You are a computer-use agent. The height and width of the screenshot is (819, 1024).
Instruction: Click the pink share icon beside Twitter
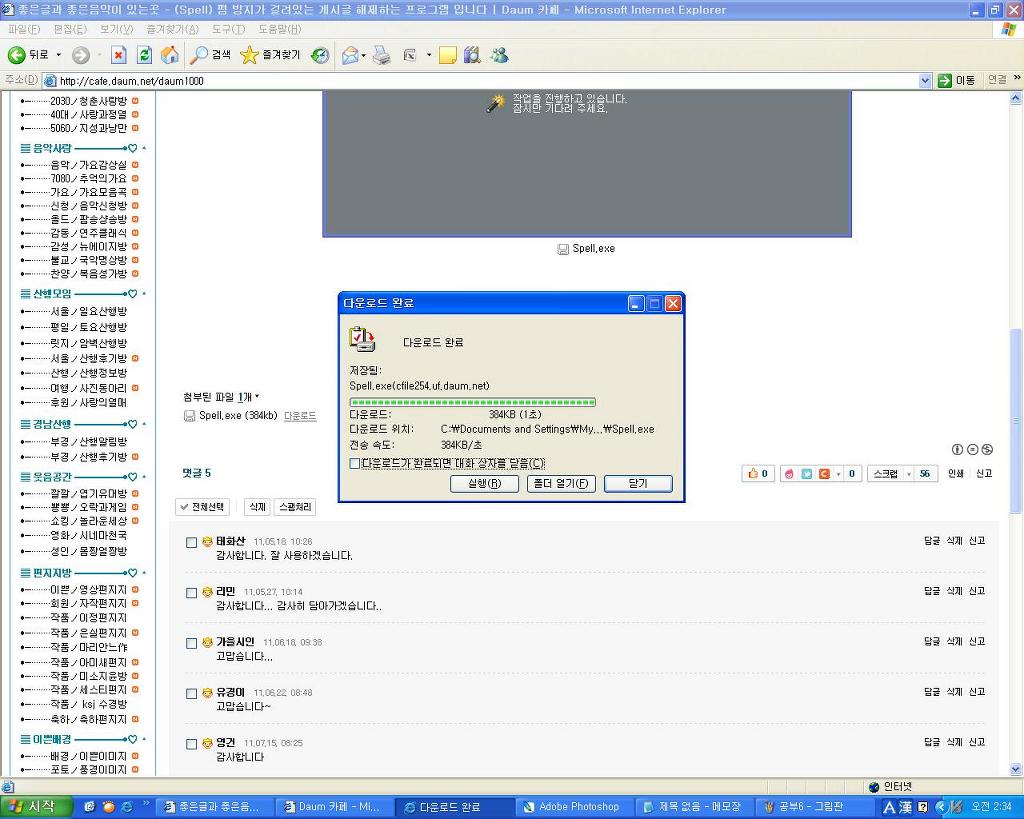[790, 474]
